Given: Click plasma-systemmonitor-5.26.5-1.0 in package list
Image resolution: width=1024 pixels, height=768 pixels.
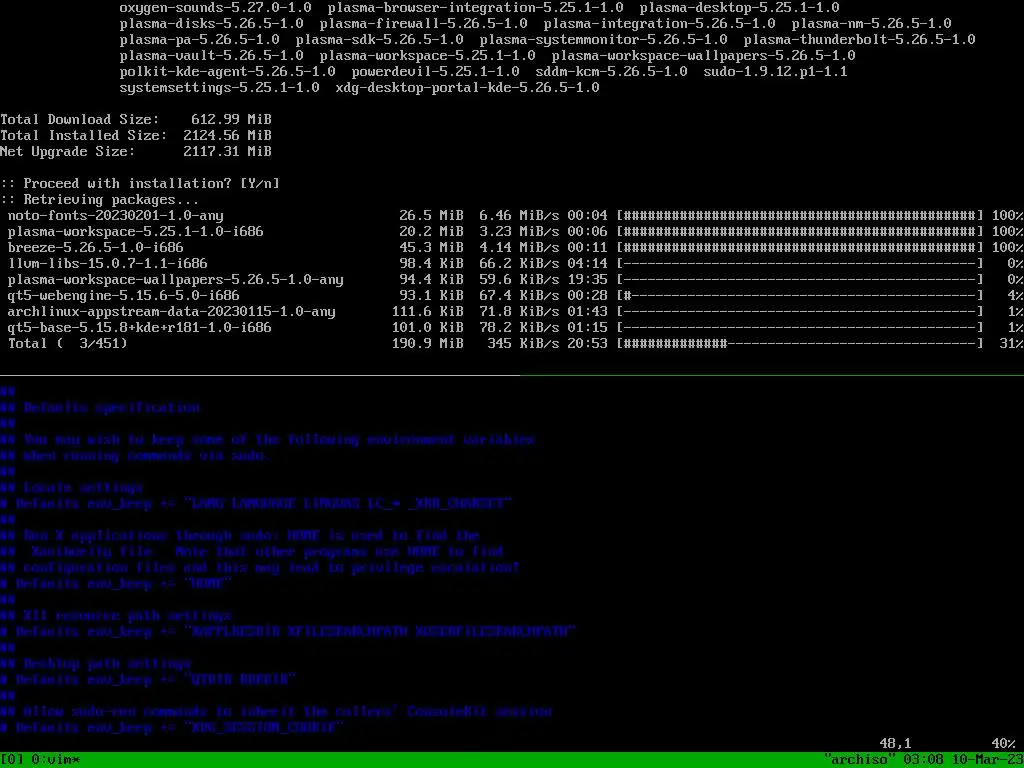Looking at the screenshot, I should tap(603, 39).
